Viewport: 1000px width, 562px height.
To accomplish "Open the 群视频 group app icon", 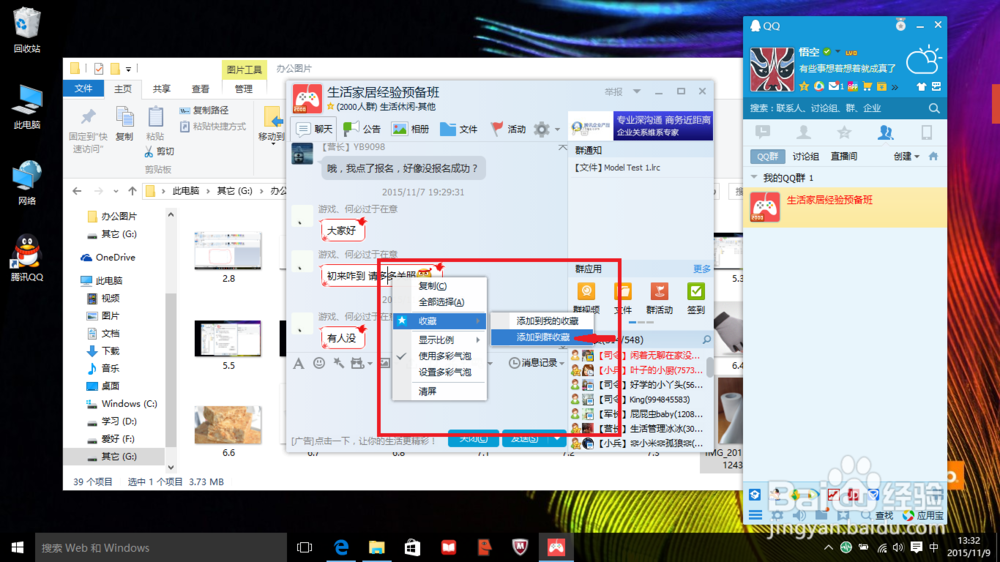I will coord(586,298).
